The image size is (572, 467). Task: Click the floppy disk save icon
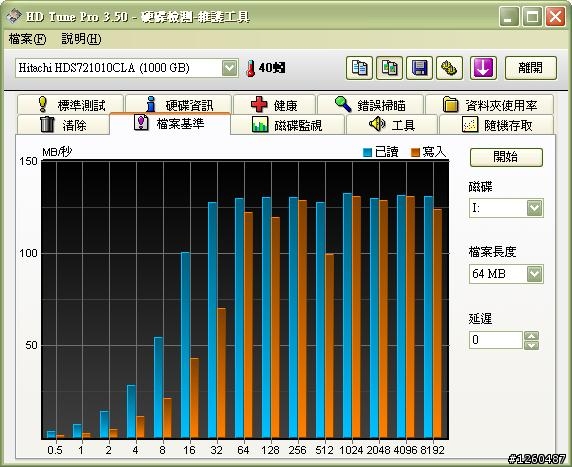point(420,68)
